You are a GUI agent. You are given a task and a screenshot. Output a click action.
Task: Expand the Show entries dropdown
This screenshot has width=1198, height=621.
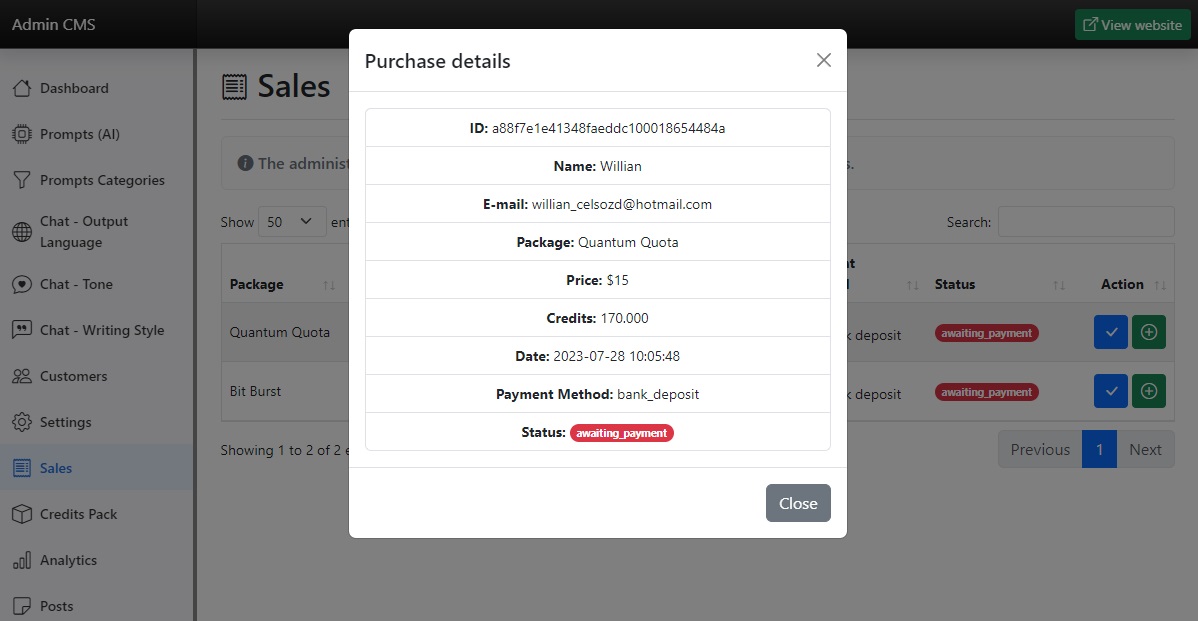pyautogui.click(x=292, y=222)
